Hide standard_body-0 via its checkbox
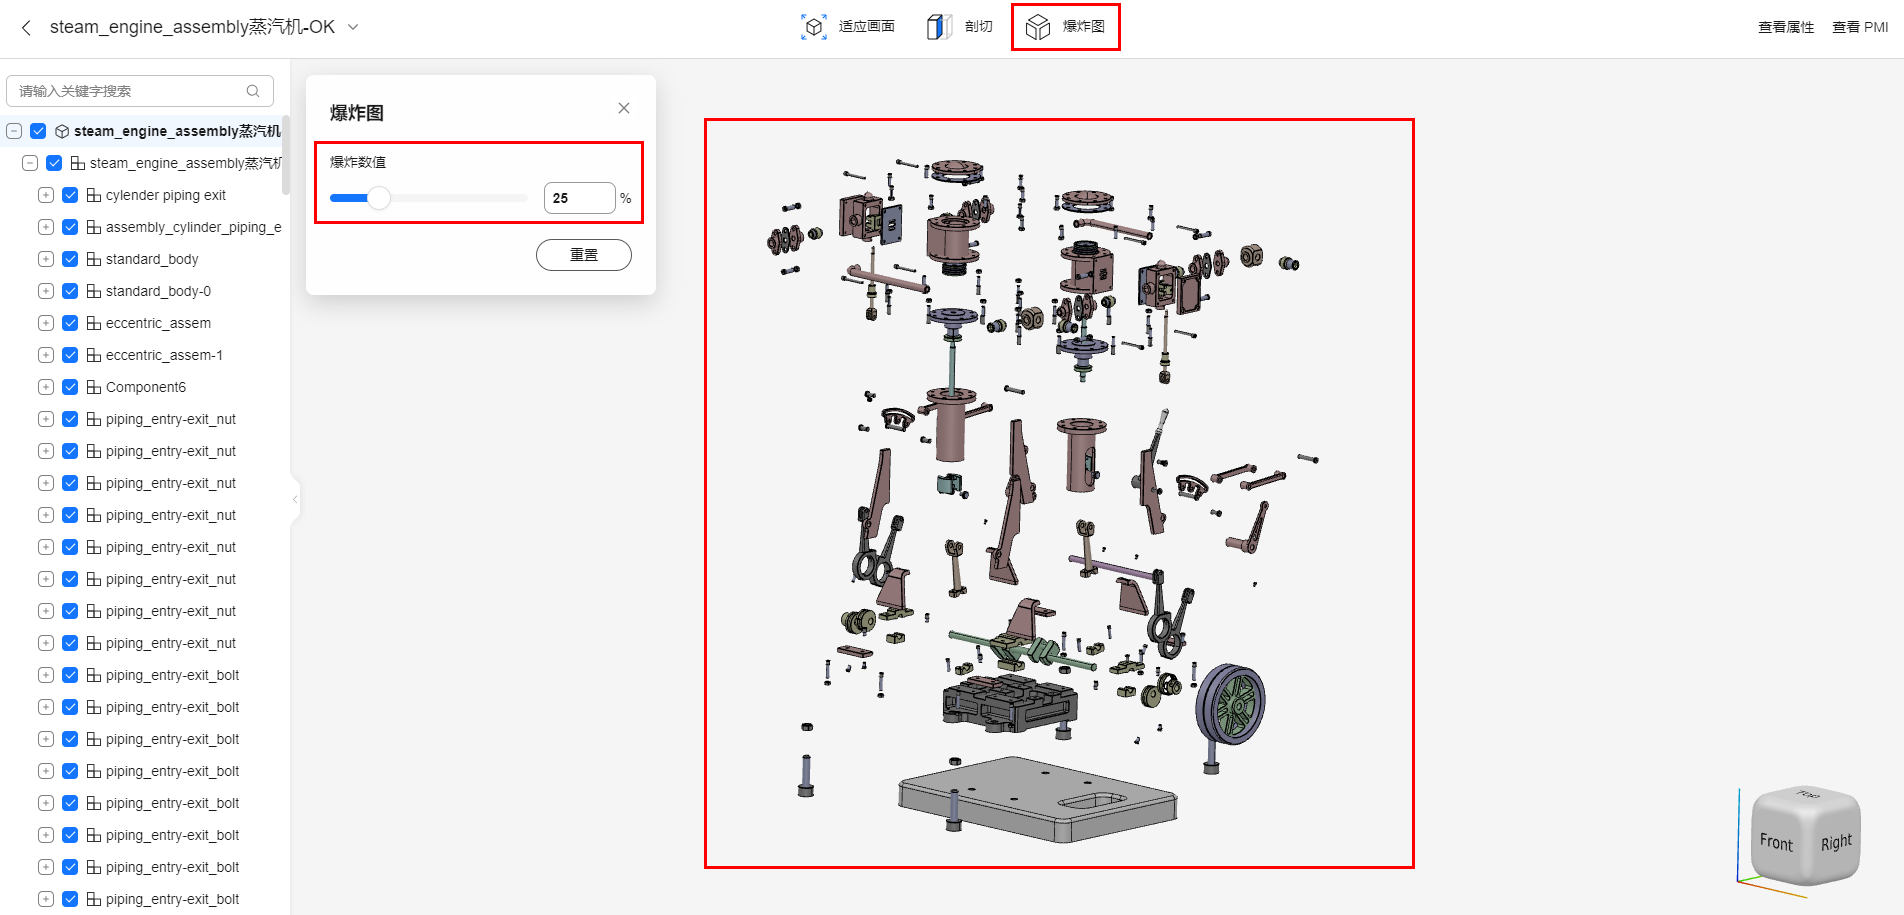1904x915 pixels. click(70, 291)
